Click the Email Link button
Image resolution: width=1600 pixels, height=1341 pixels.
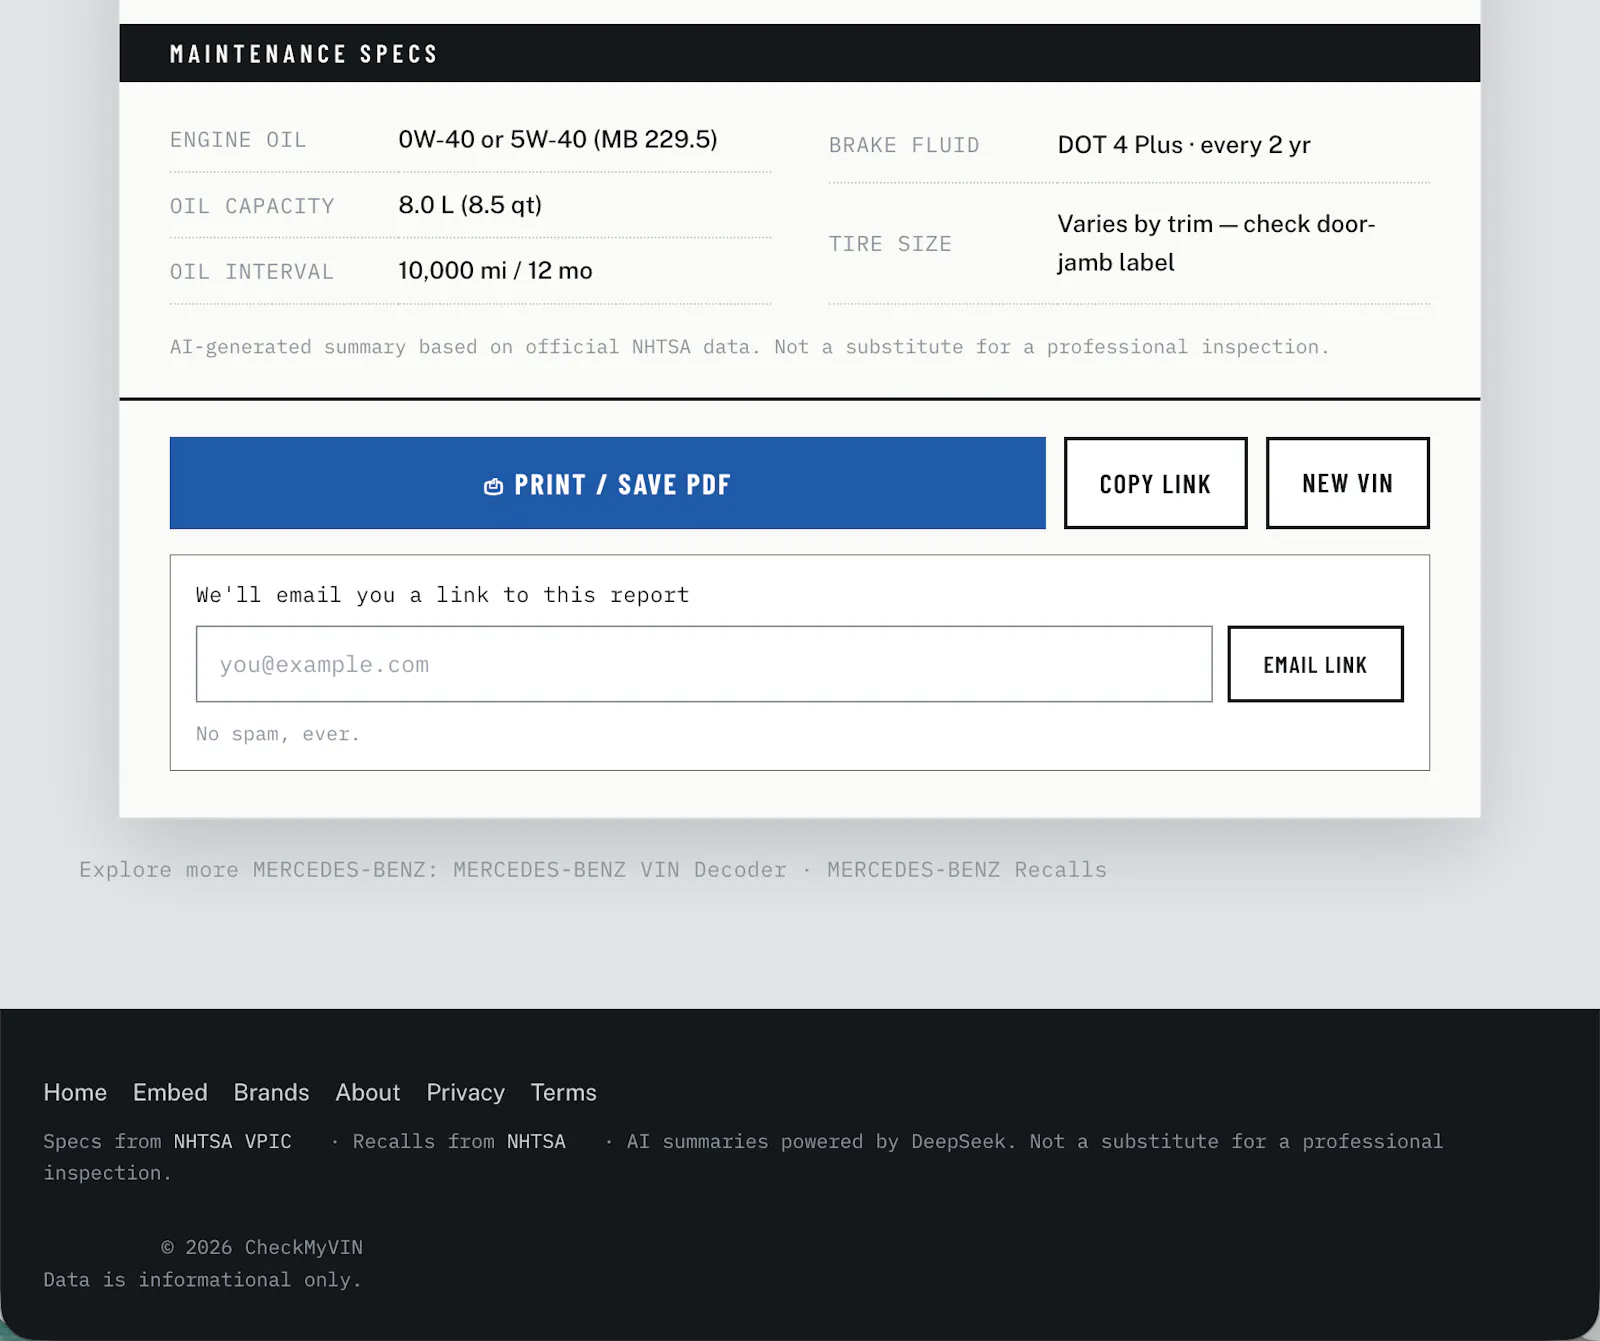tap(1315, 664)
